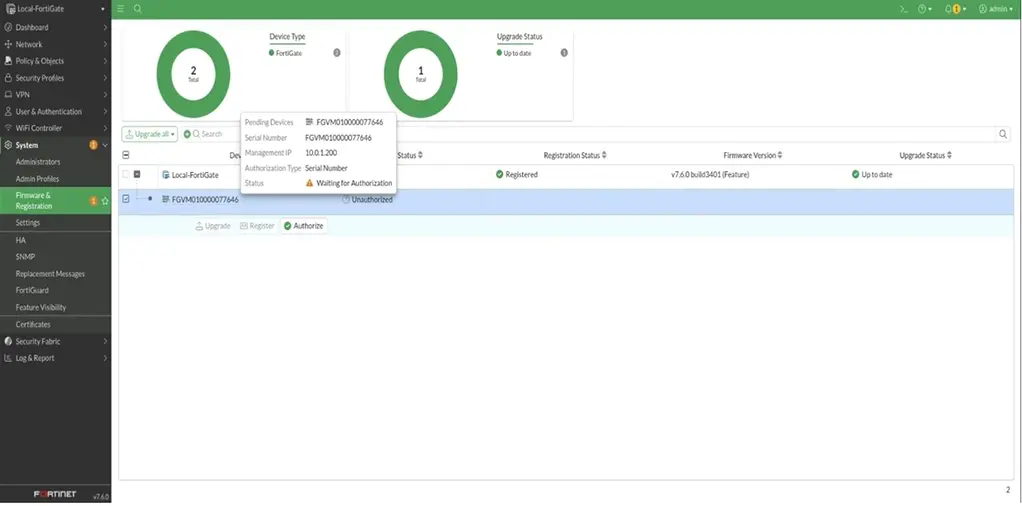Tick the Local-FortiGate row checkbox

[x=126, y=174]
